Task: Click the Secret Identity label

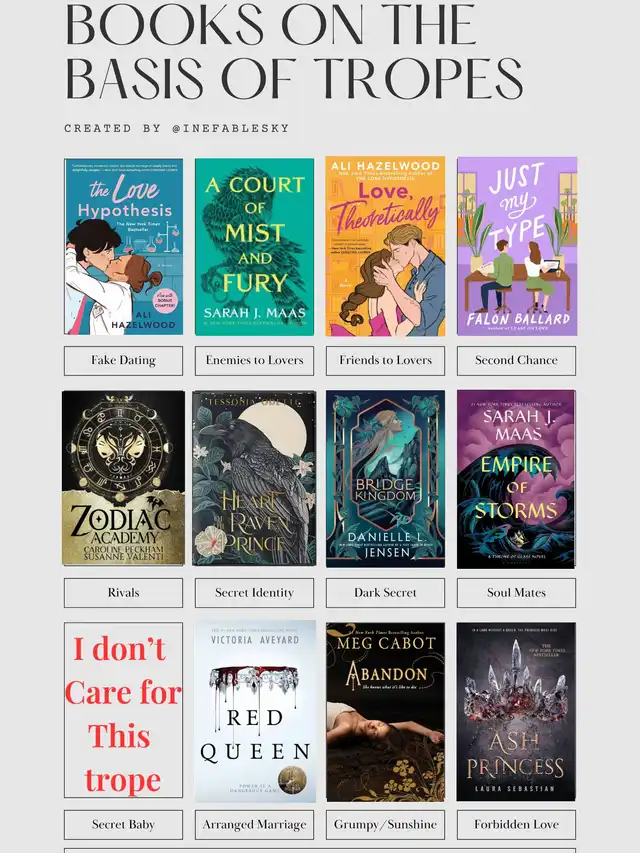Action: pyautogui.click(x=254, y=593)
